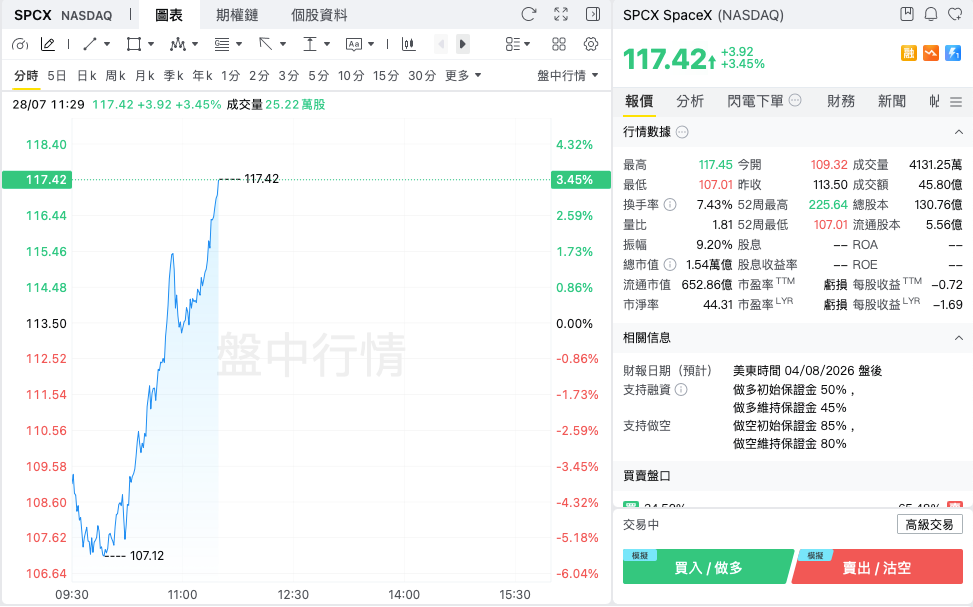The image size is (973, 607).
Task: Select the rectangle shape drawing tool
Action: tap(133, 44)
